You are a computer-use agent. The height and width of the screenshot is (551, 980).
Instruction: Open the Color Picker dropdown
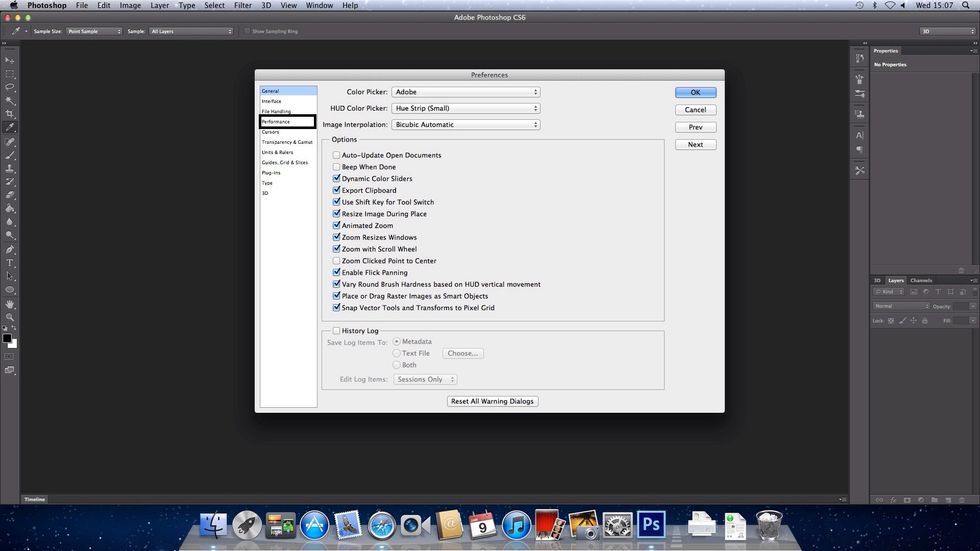466,92
